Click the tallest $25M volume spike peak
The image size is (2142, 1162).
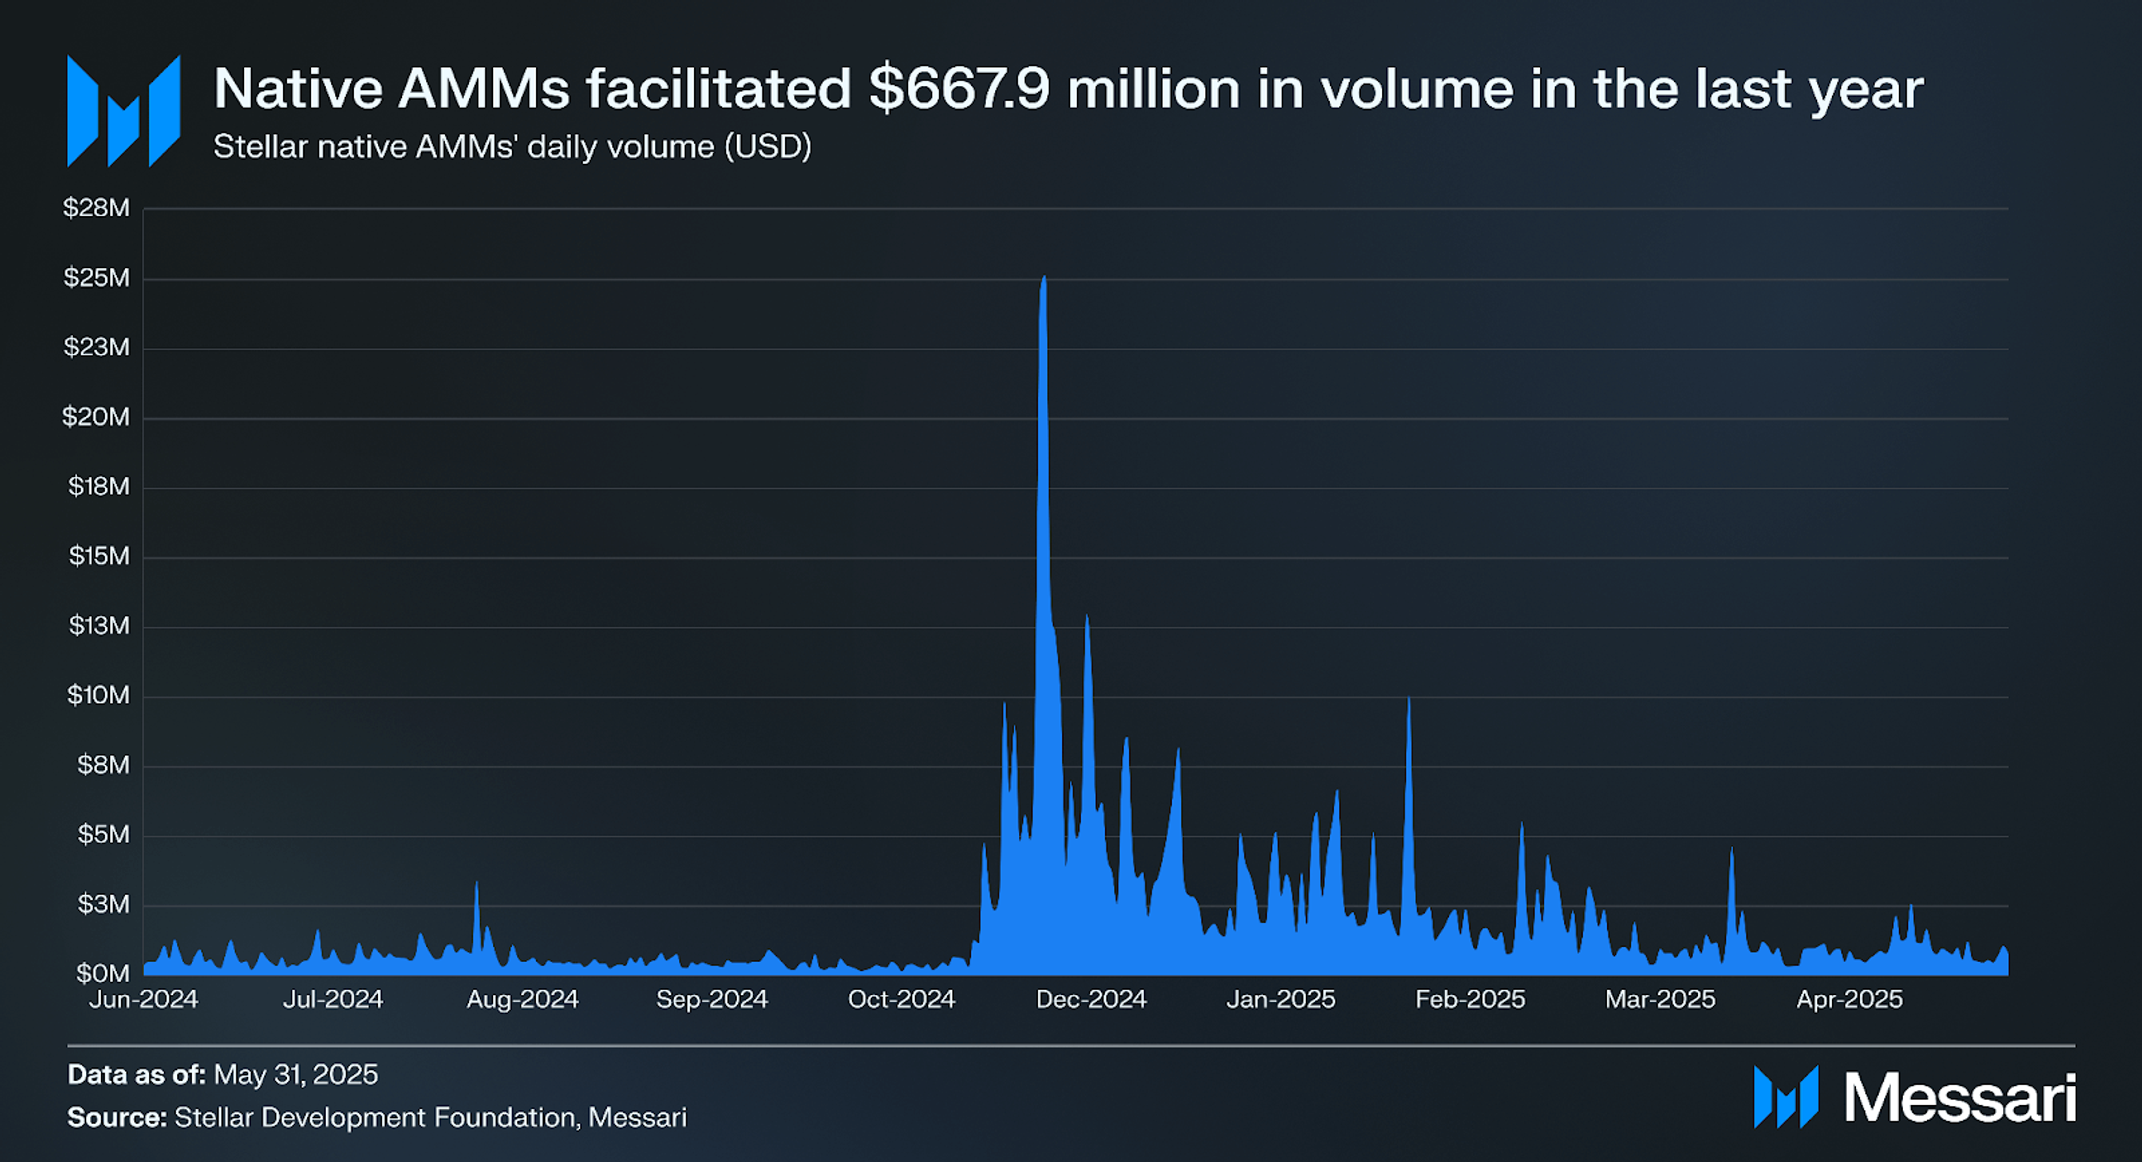coord(1043,282)
